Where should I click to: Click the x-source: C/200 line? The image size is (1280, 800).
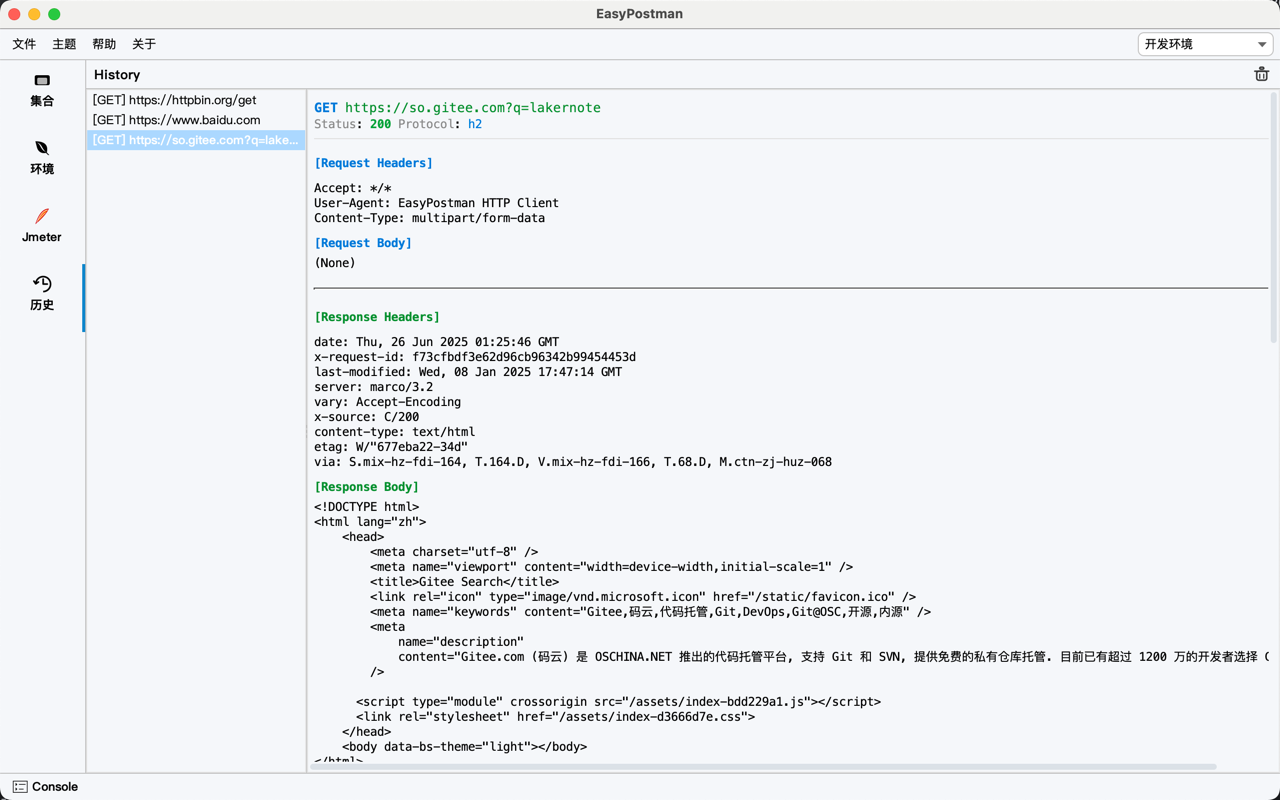coord(366,417)
